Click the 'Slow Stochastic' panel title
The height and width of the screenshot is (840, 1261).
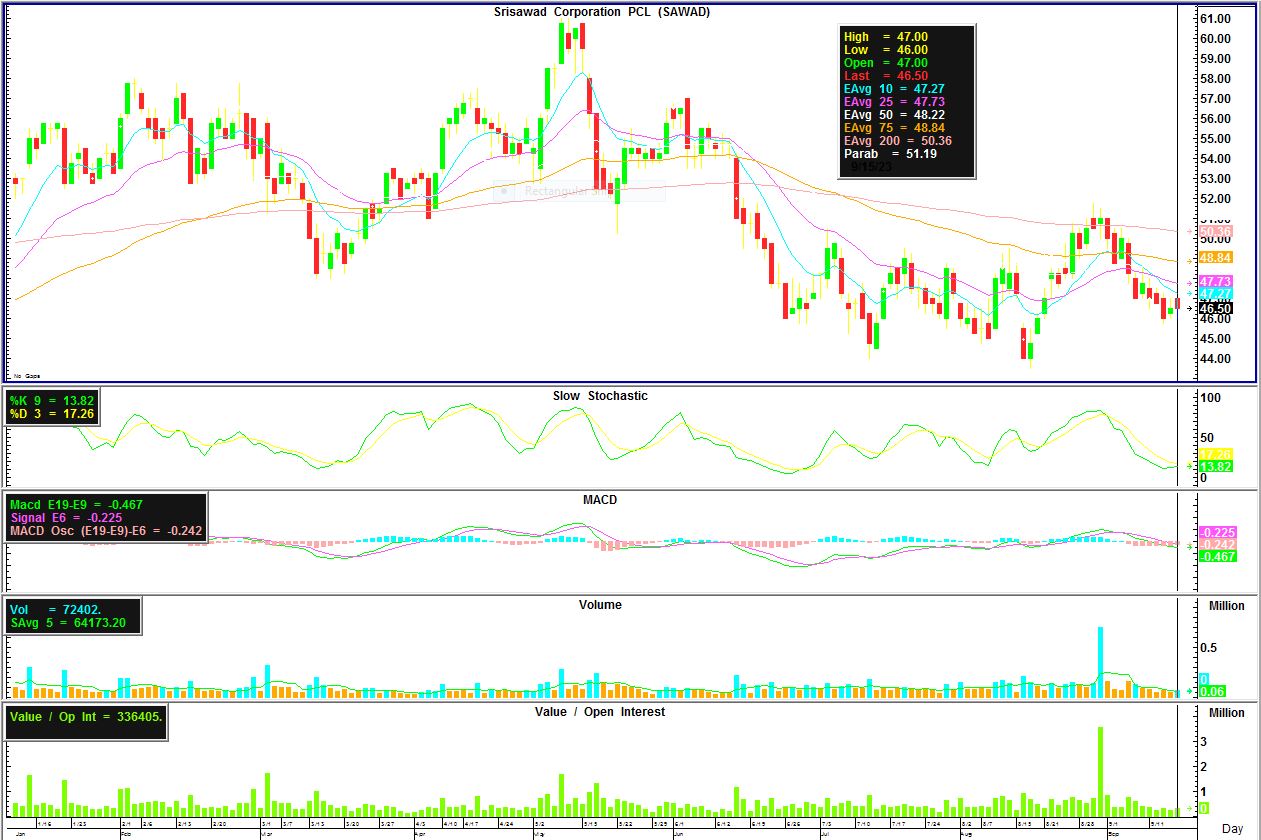pyautogui.click(x=600, y=396)
